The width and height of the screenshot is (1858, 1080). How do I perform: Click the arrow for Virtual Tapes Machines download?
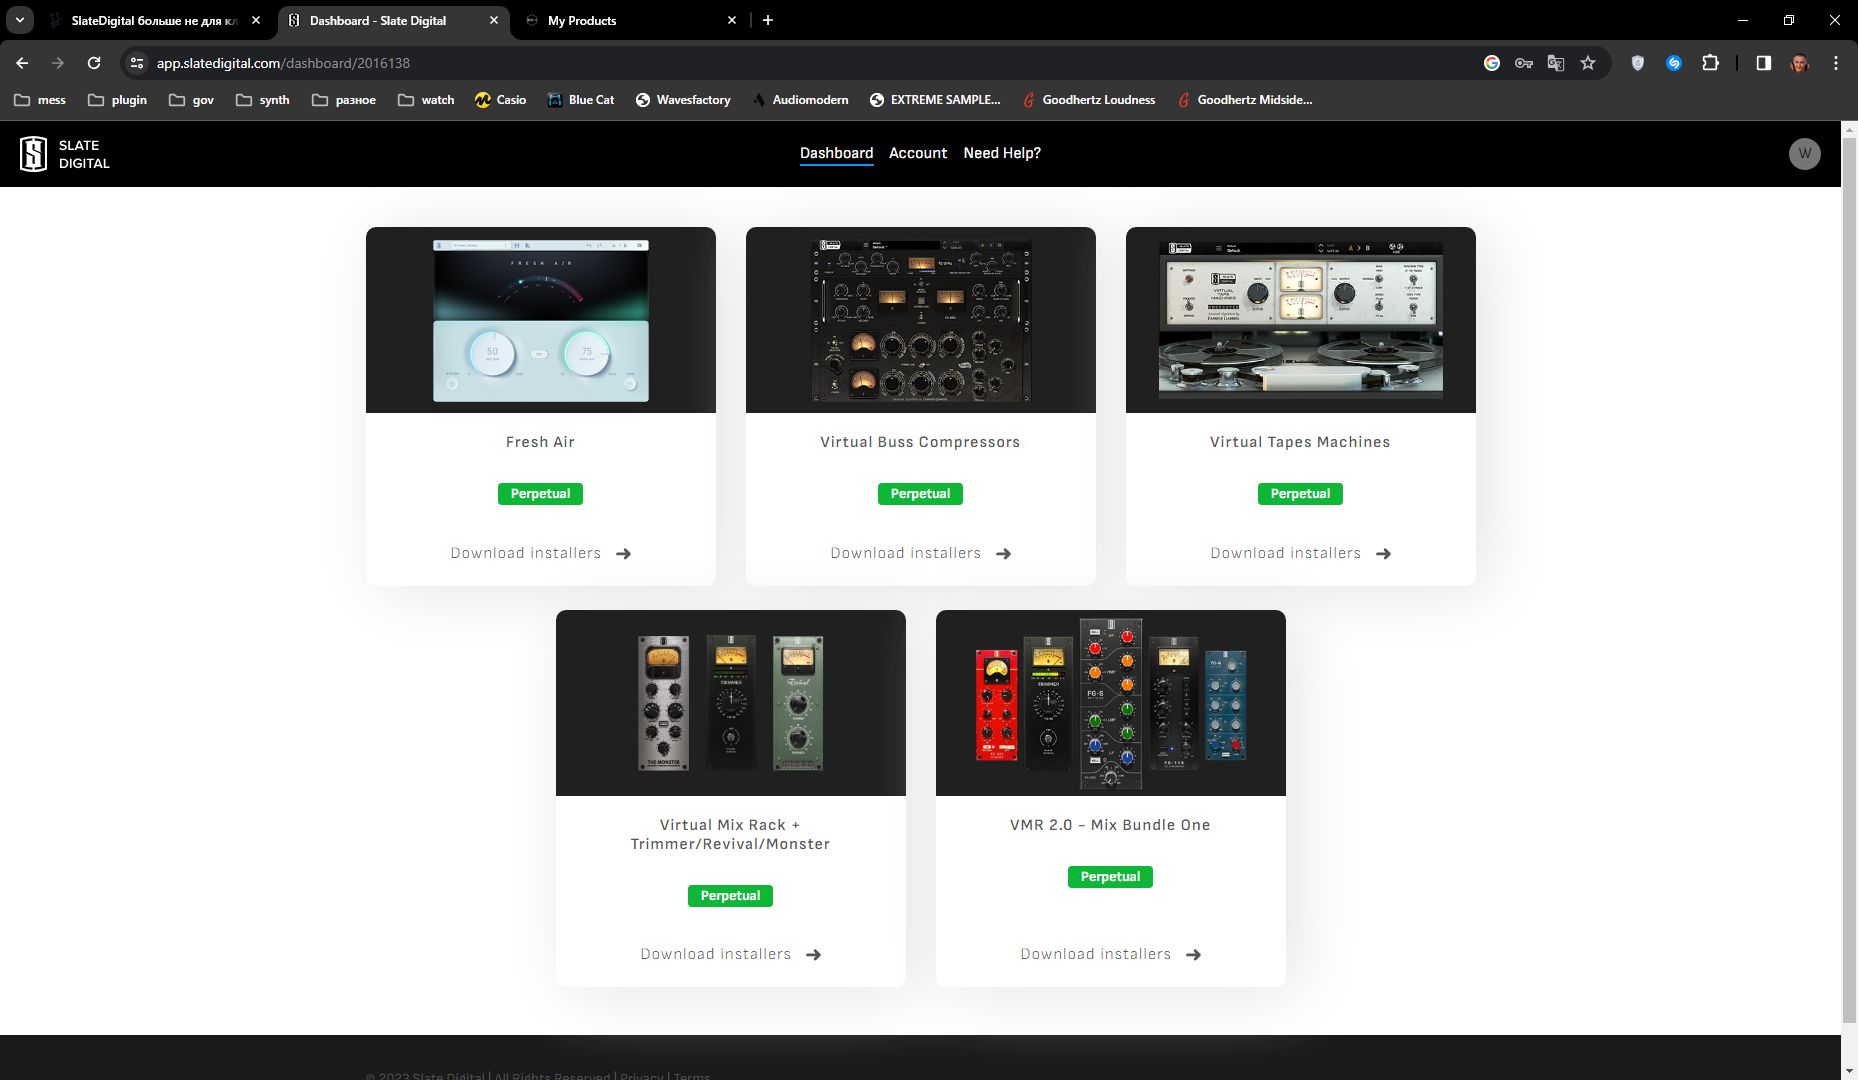(1384, 554)
